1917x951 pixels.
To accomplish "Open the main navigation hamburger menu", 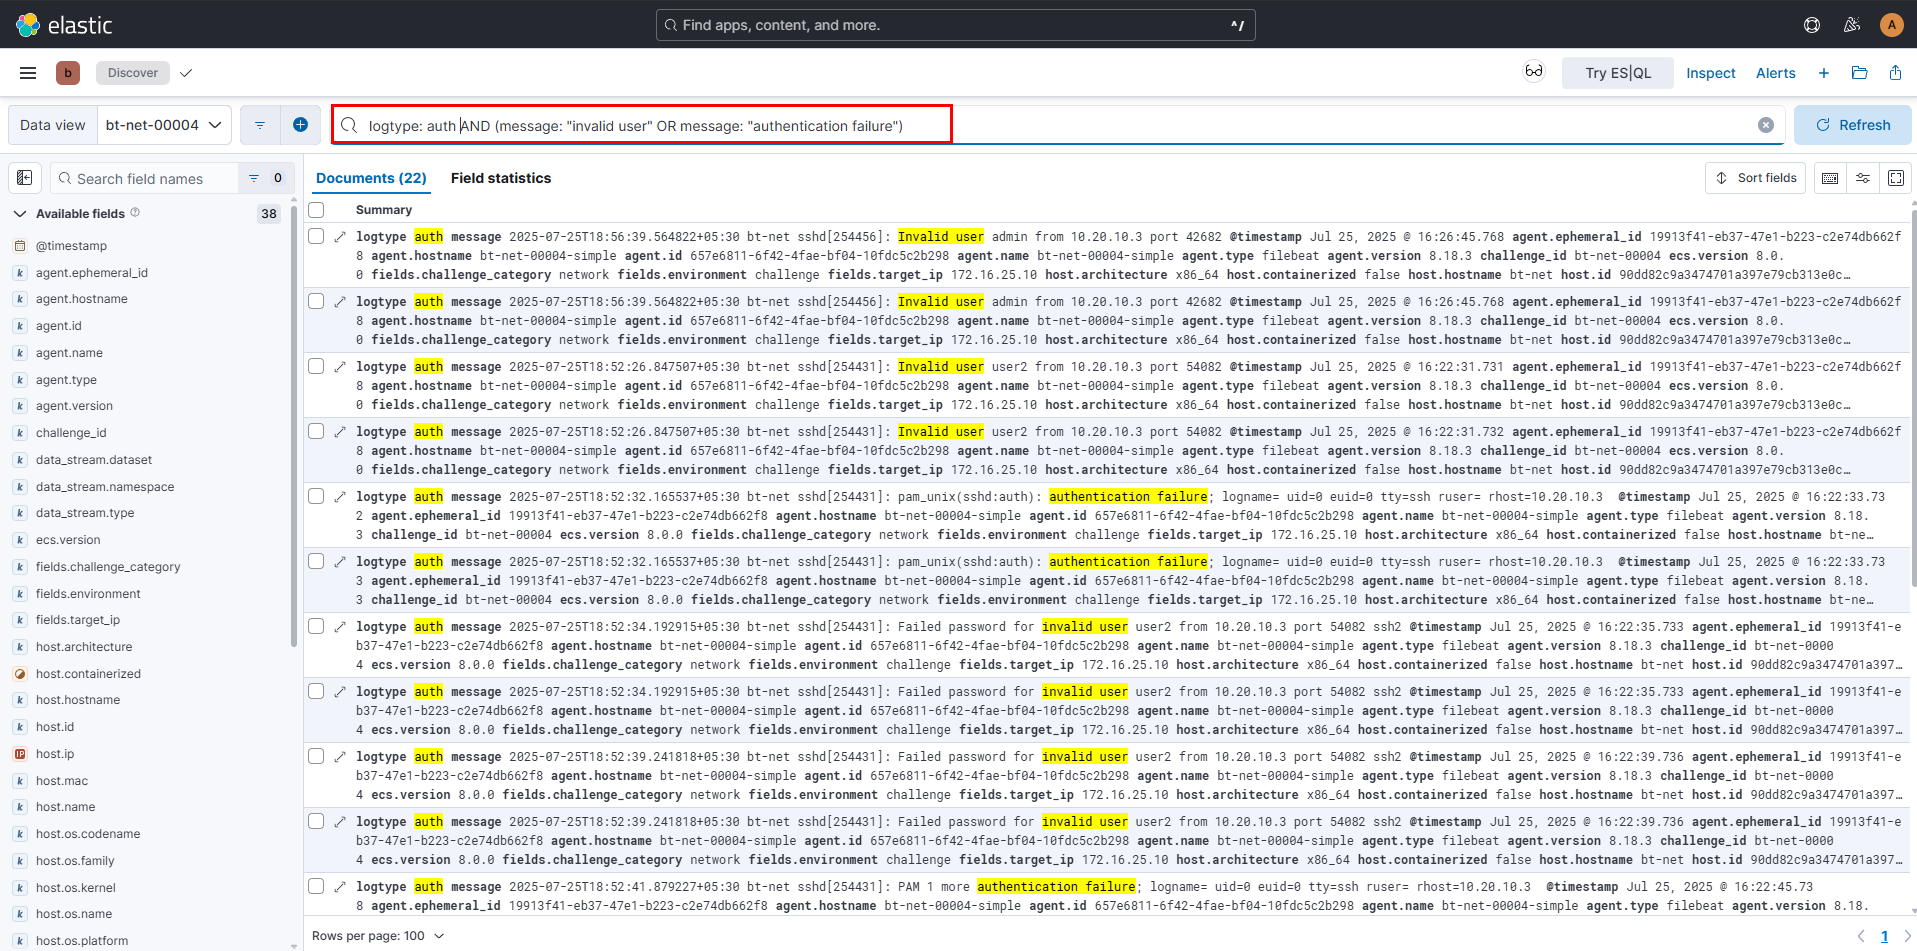I will coord(28,73).
